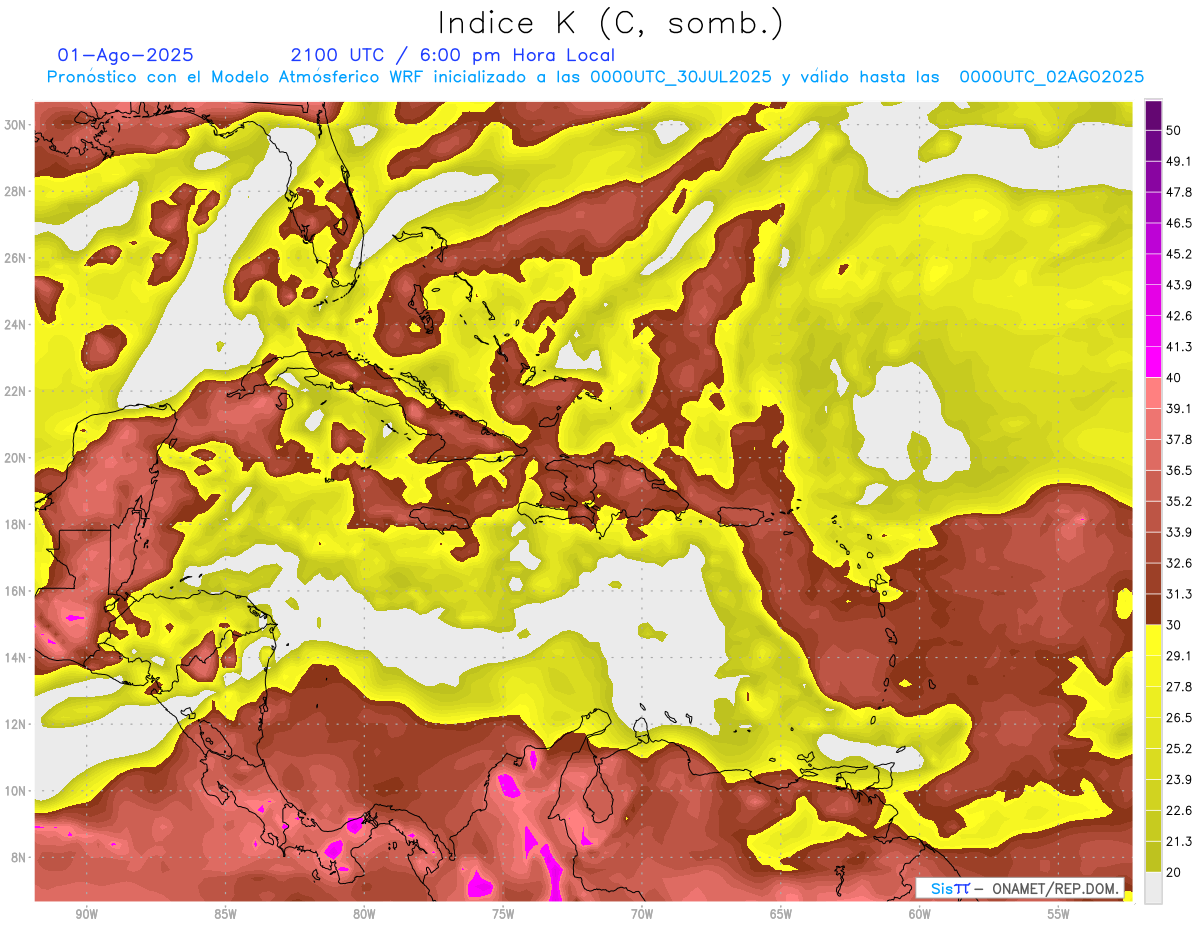Click colorbar value 46.5
Viewport: 1200px width, 927px height.
pos(1179,223)
